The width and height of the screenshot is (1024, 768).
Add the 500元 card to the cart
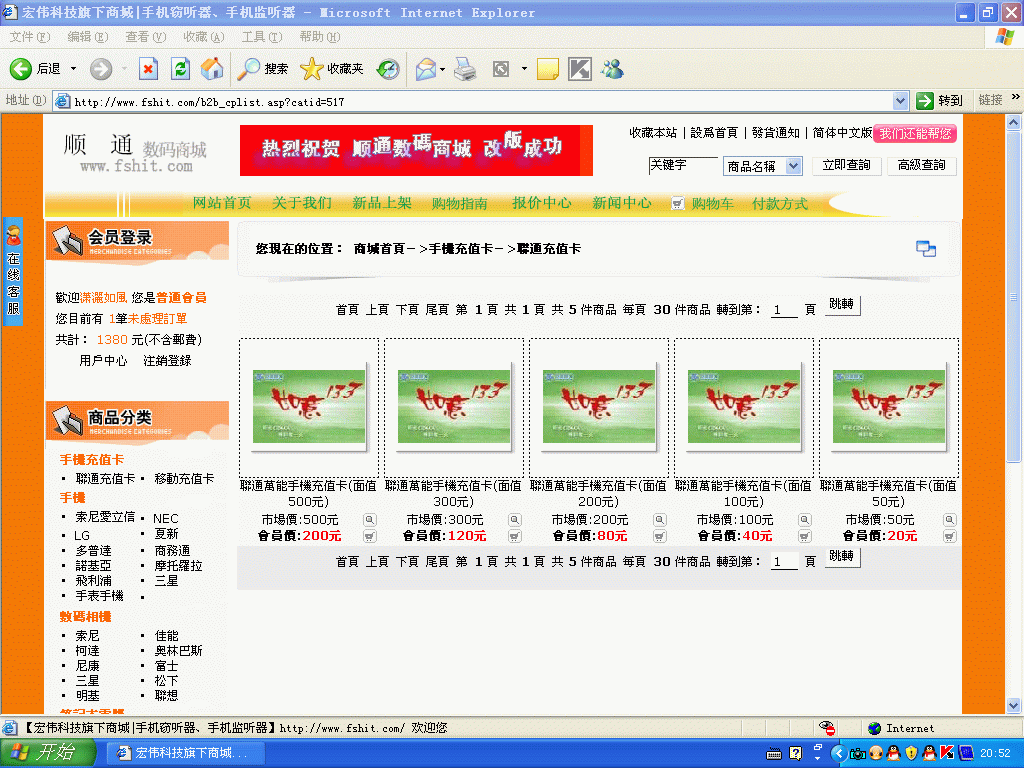click(x=370, y=536)
